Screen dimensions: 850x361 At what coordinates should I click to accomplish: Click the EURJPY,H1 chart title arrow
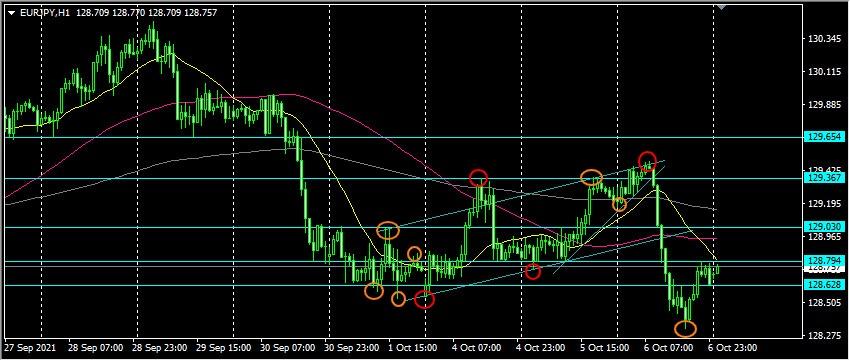tap(11, 12)
